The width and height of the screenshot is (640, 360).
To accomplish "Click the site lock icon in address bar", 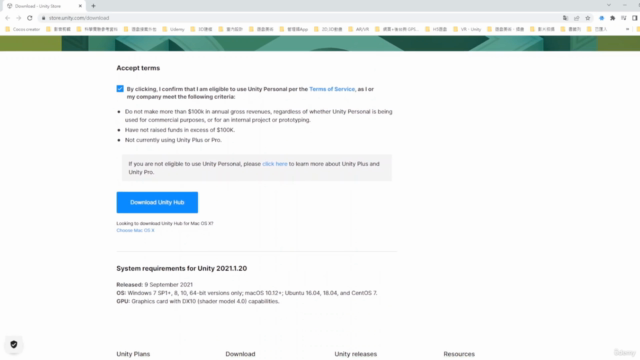I will pos(44,18).
